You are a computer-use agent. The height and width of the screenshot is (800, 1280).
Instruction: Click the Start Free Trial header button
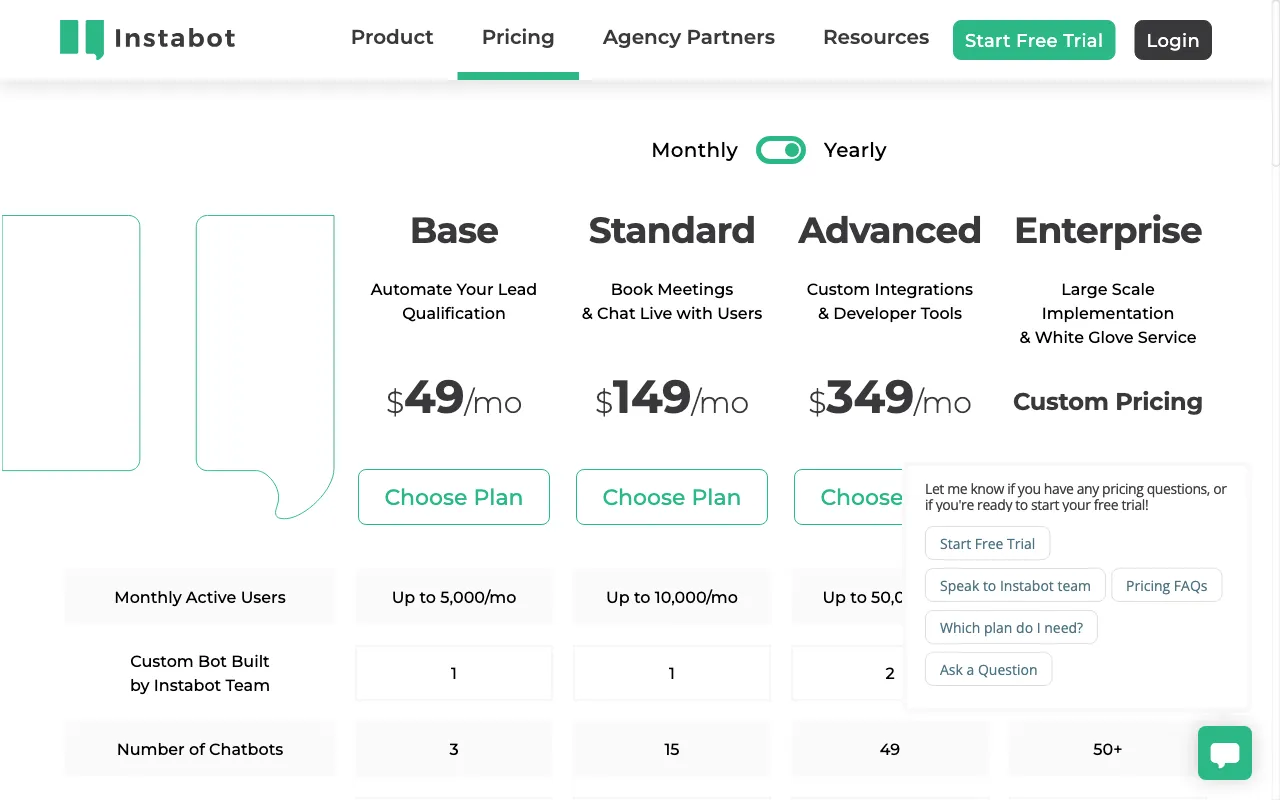click(x=1034, y=40)
